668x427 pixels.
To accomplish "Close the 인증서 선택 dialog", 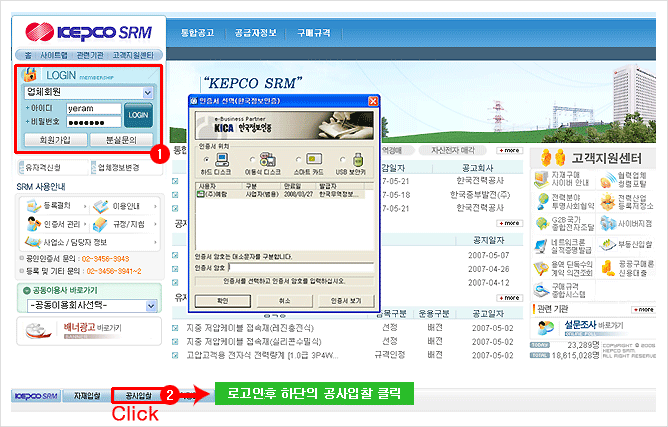I will [373, 101].
